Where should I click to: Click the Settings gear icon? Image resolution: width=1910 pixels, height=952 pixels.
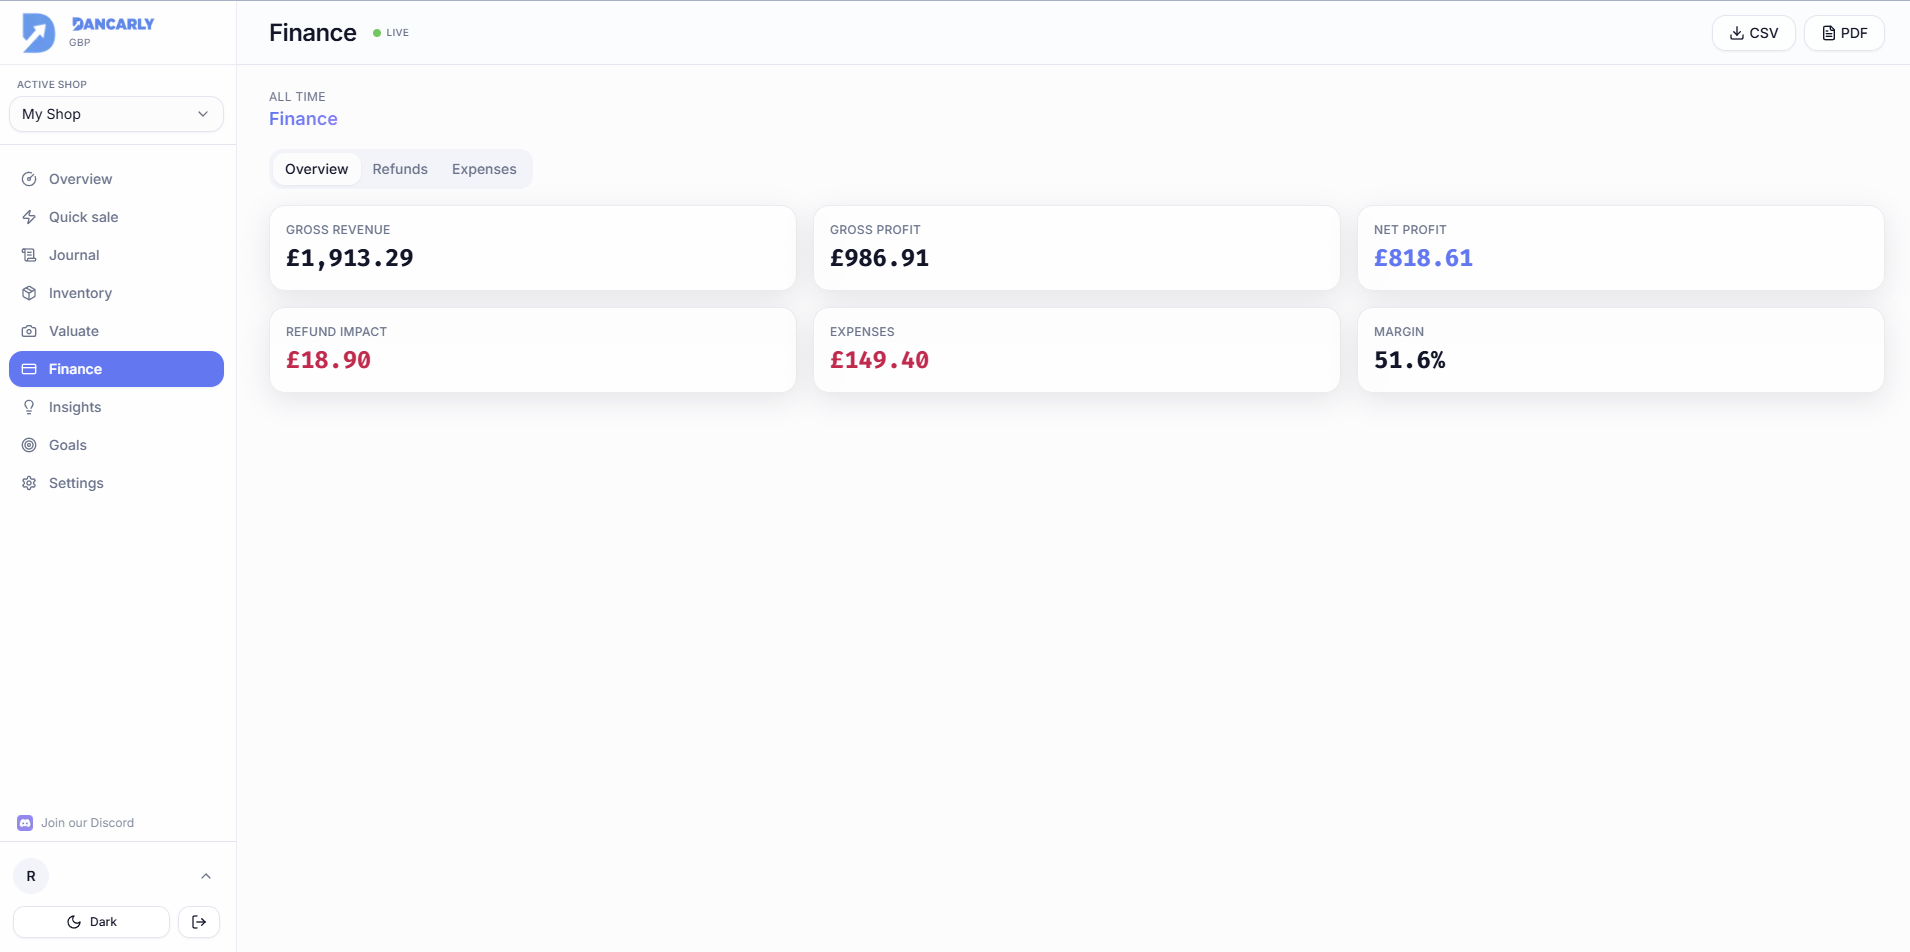pyautogui.click(x=29, y=483)
